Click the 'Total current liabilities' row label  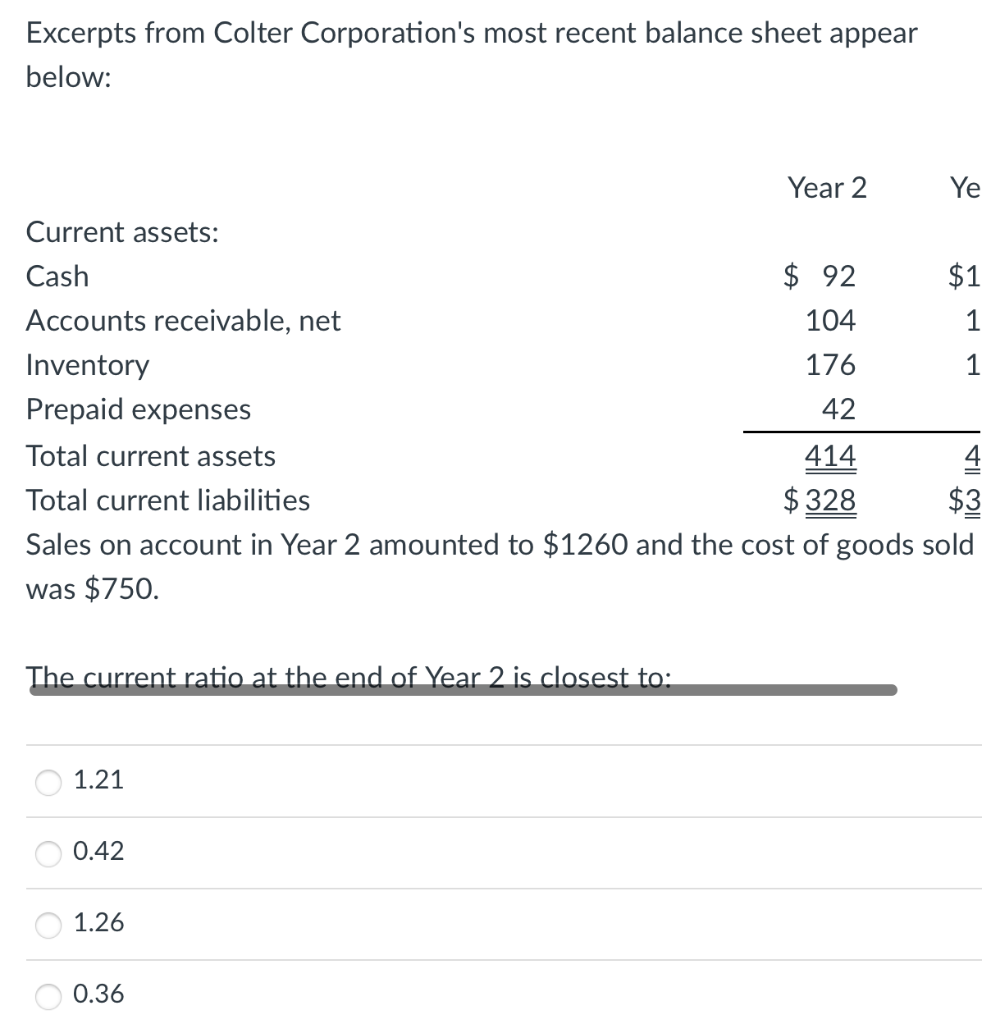[x=168, y=500]
